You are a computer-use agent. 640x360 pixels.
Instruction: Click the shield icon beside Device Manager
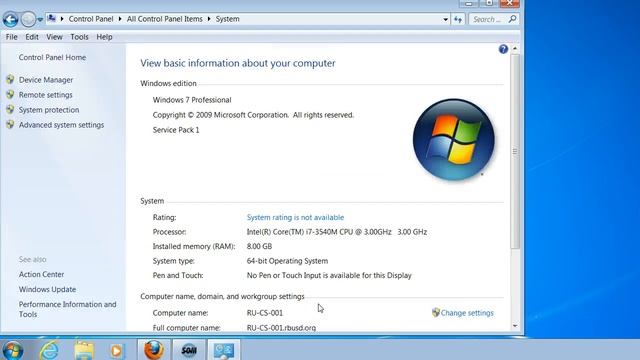[10, 79]
